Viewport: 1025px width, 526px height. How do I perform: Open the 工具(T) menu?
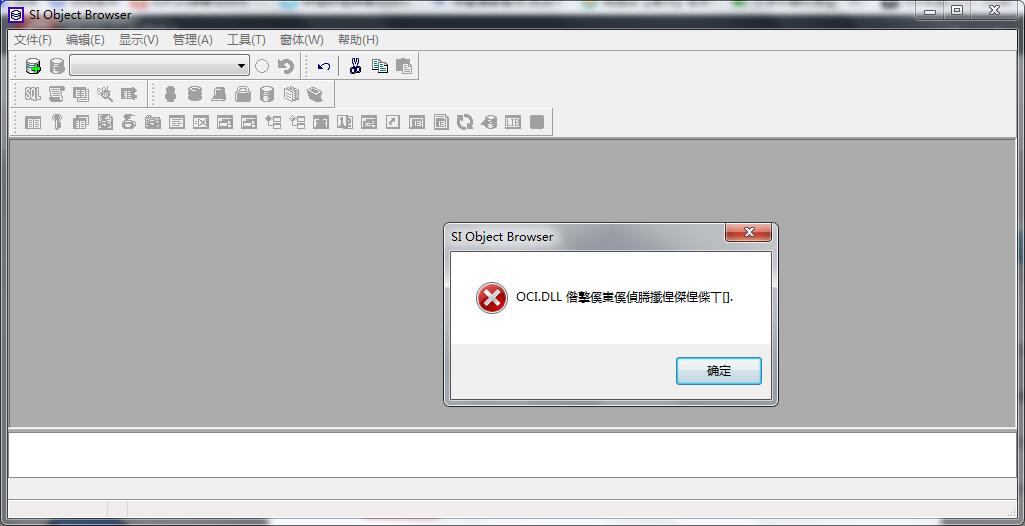(x=246, y=40)
